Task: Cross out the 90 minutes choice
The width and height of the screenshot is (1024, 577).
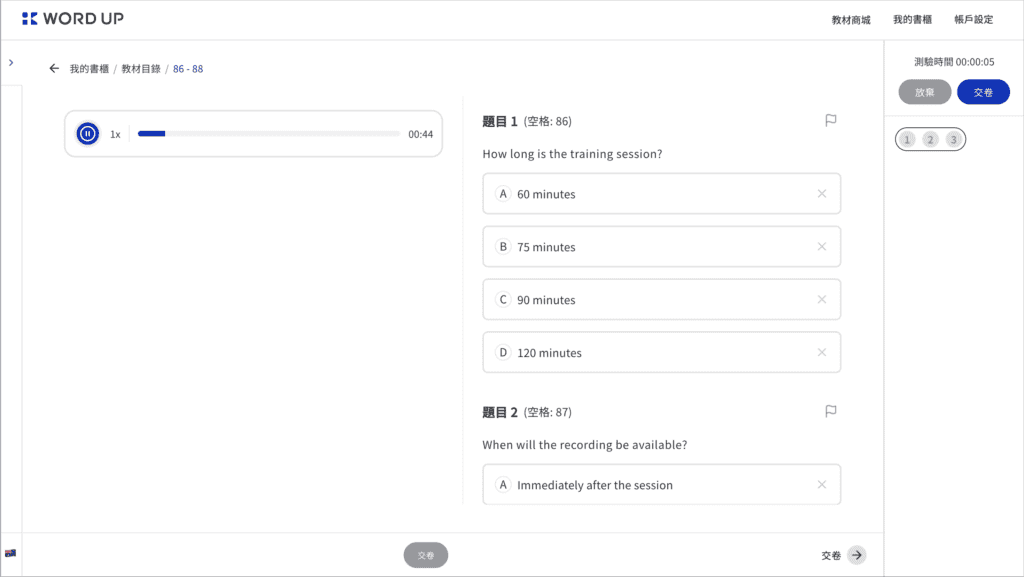Action: tap(822, 300)
